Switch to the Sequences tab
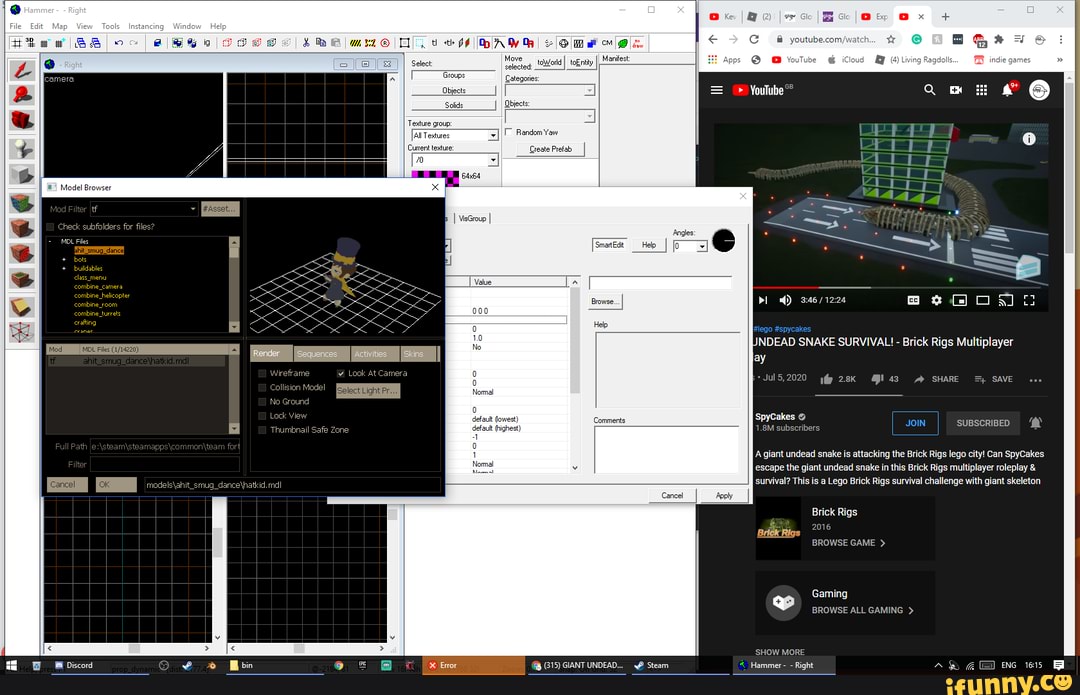The width and height of the screenshot is (1080, 695). coord(317,354)
